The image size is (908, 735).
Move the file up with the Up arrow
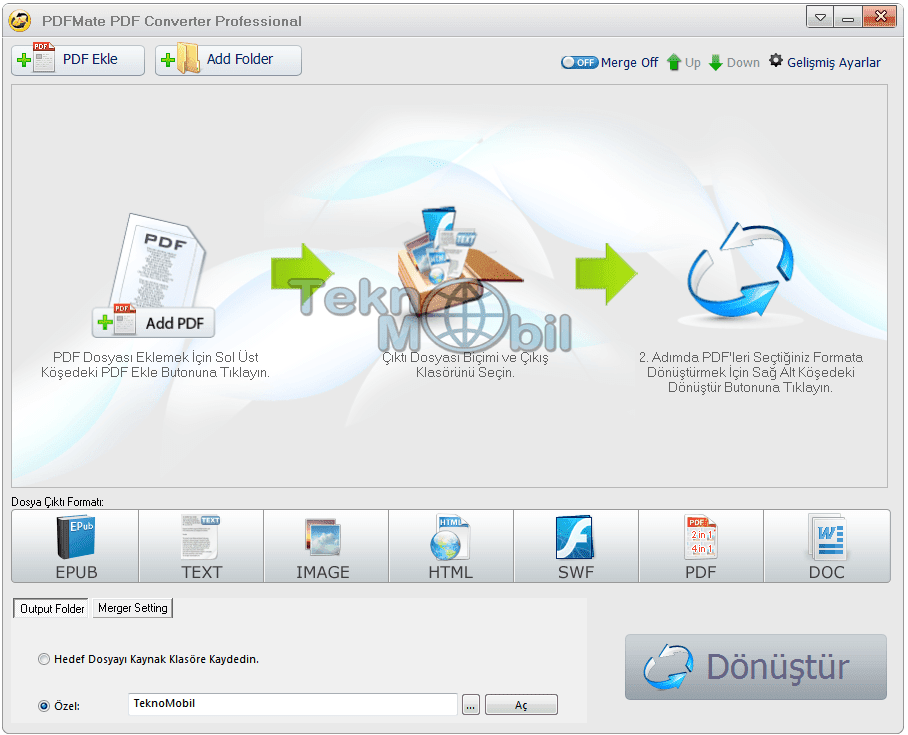tap(683, 63)
